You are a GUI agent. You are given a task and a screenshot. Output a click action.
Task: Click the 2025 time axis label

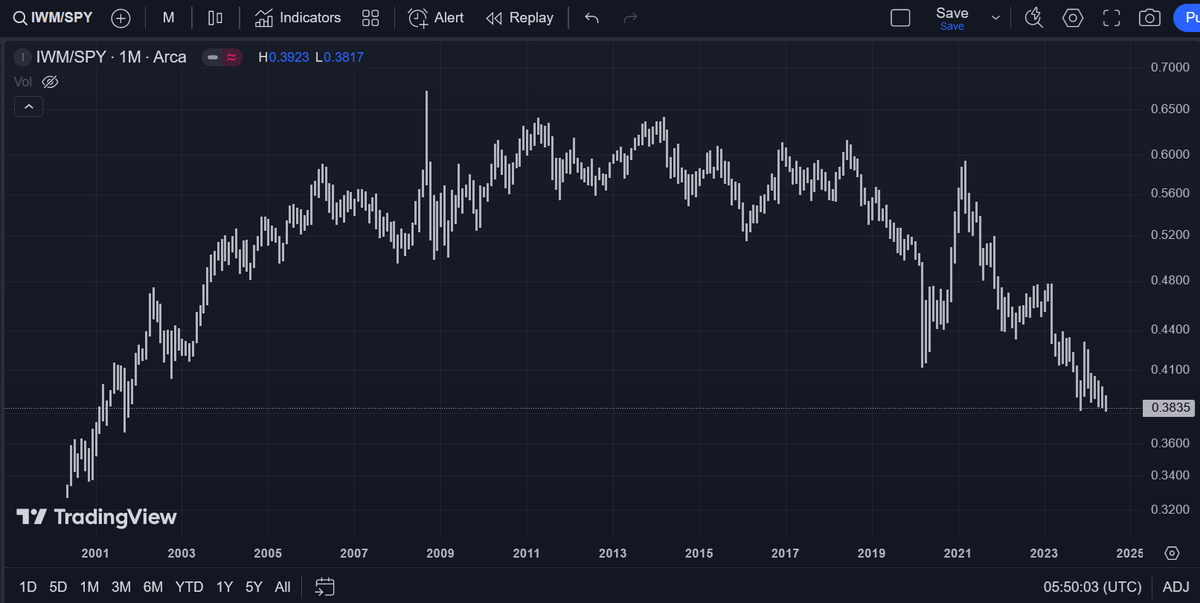1129,553
